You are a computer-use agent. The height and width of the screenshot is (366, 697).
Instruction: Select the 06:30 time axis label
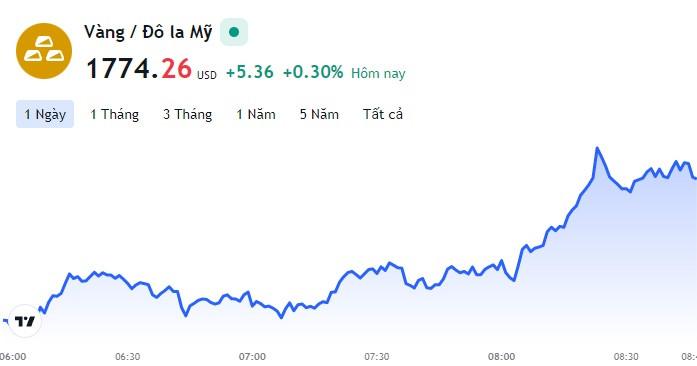click(128, 357)
